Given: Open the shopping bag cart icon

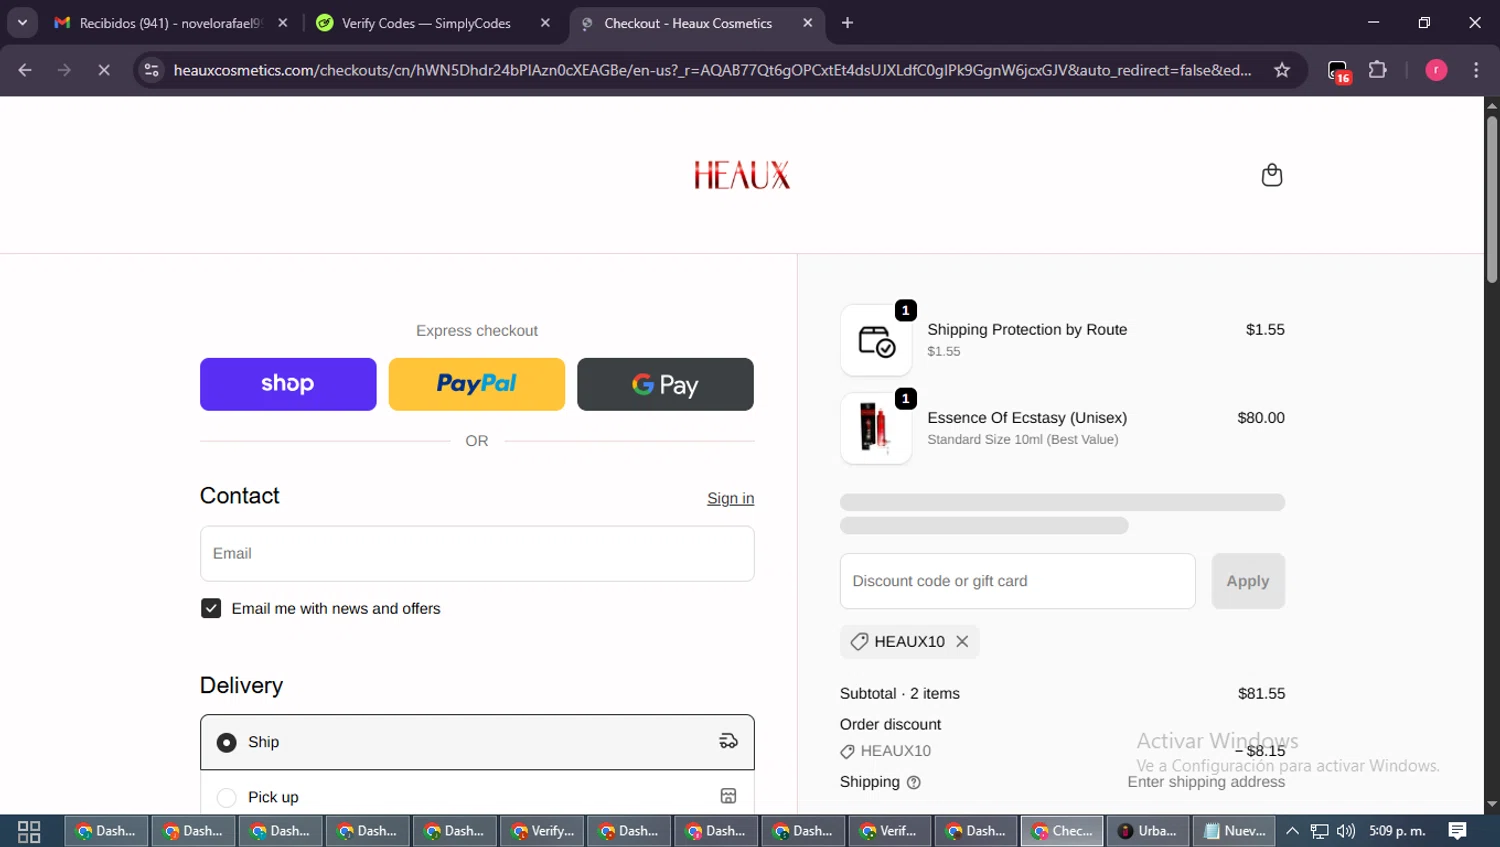Looking at the screenshot, I should point(1271,175).
